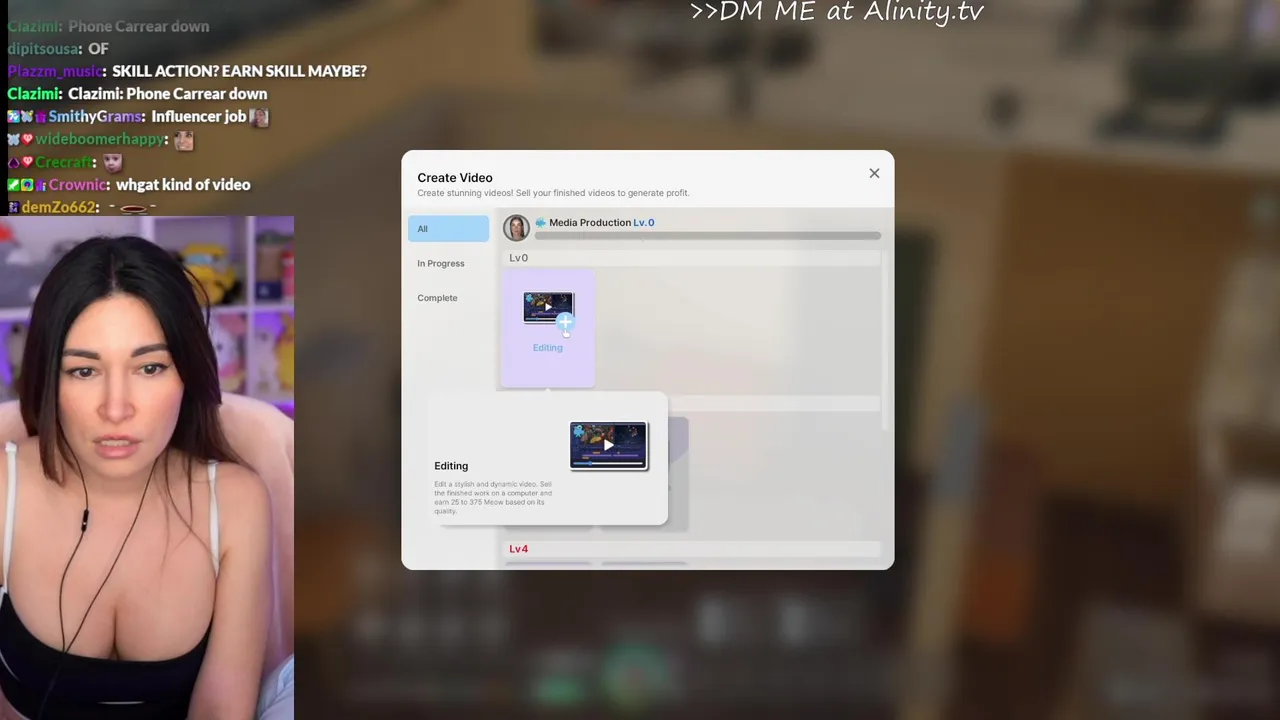Click the Media Production level progress bar
The height and width of the screenshot is (720, 1280).
click(x=708, y=236)
